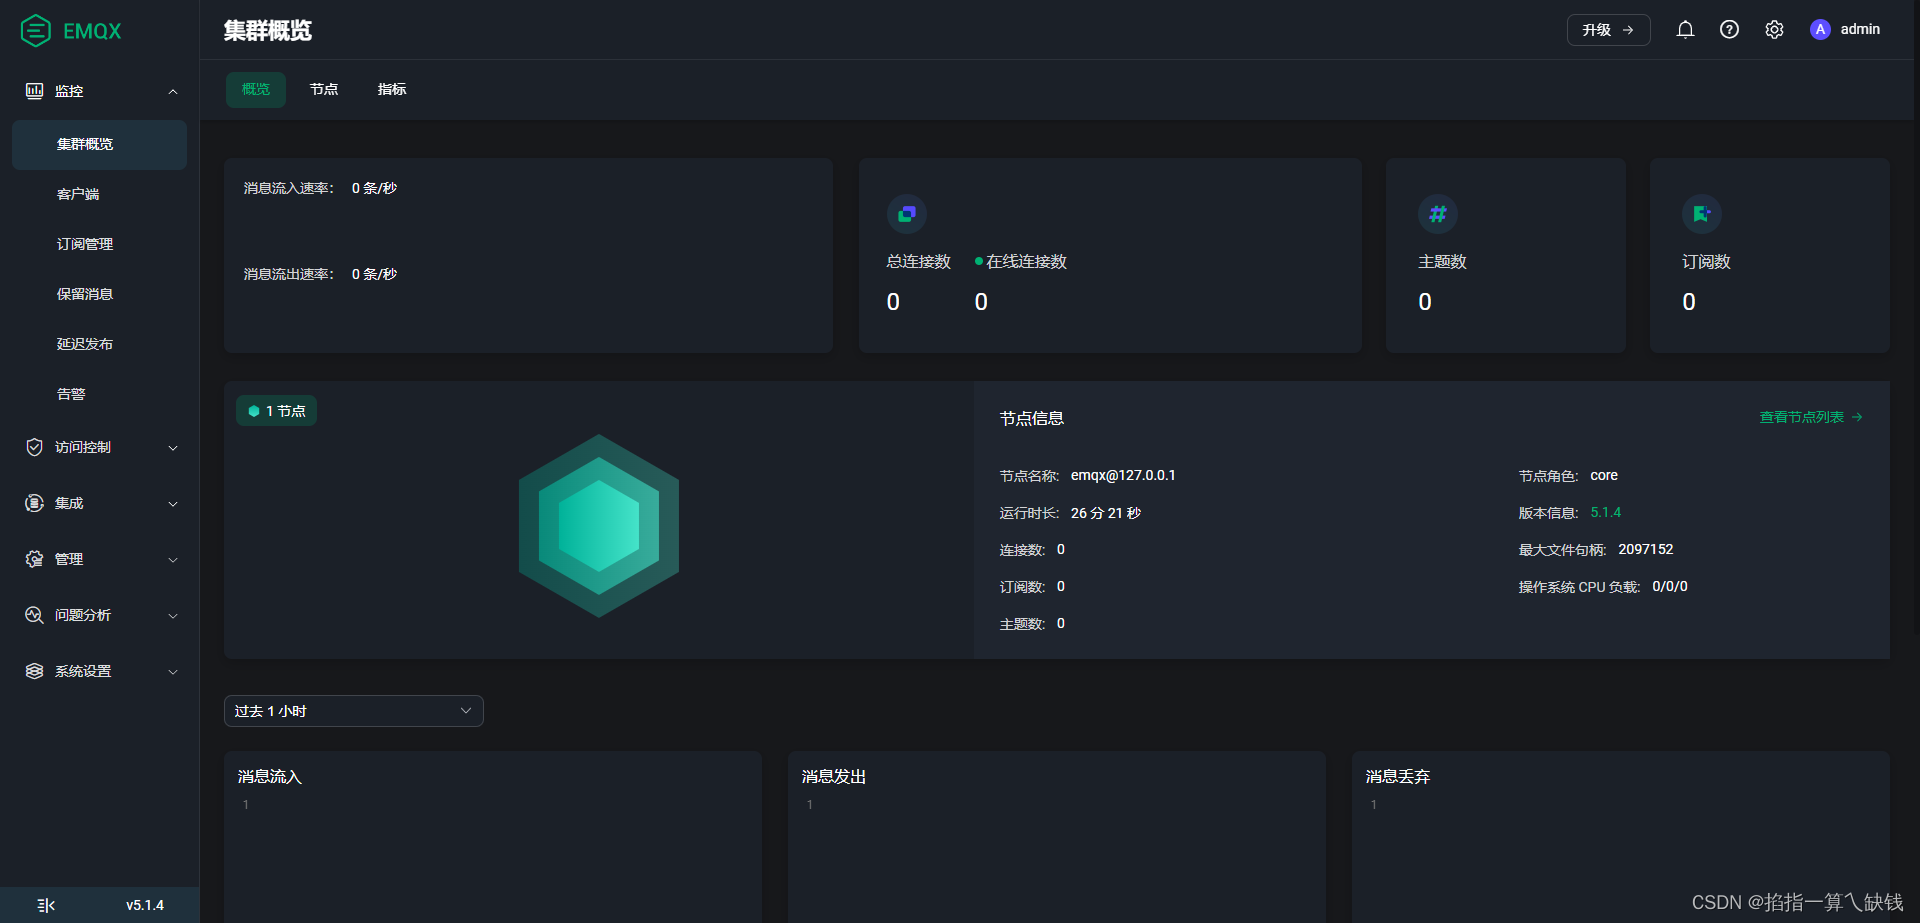The image size is (1920, 923).
Task: Switch to the 指标 tab
Action: point(392,89)
